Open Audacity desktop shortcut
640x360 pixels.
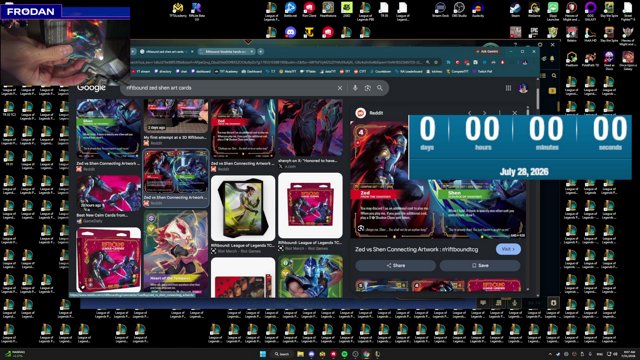pos(478,10)
